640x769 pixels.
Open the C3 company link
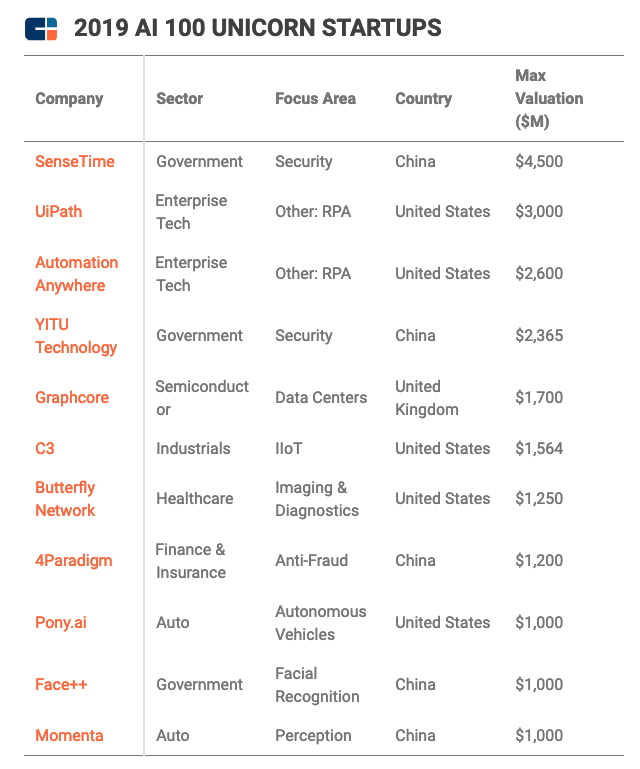pyautogui.click(x=46, y=448)
